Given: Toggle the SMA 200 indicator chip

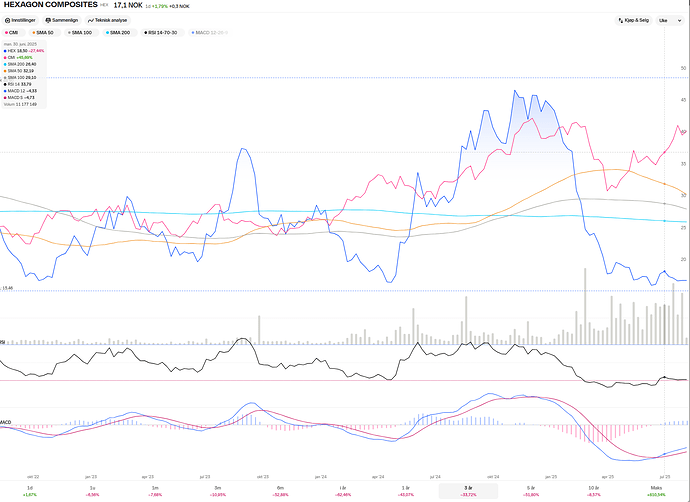Looking at the screenshot, I should (x=119, y=33).
